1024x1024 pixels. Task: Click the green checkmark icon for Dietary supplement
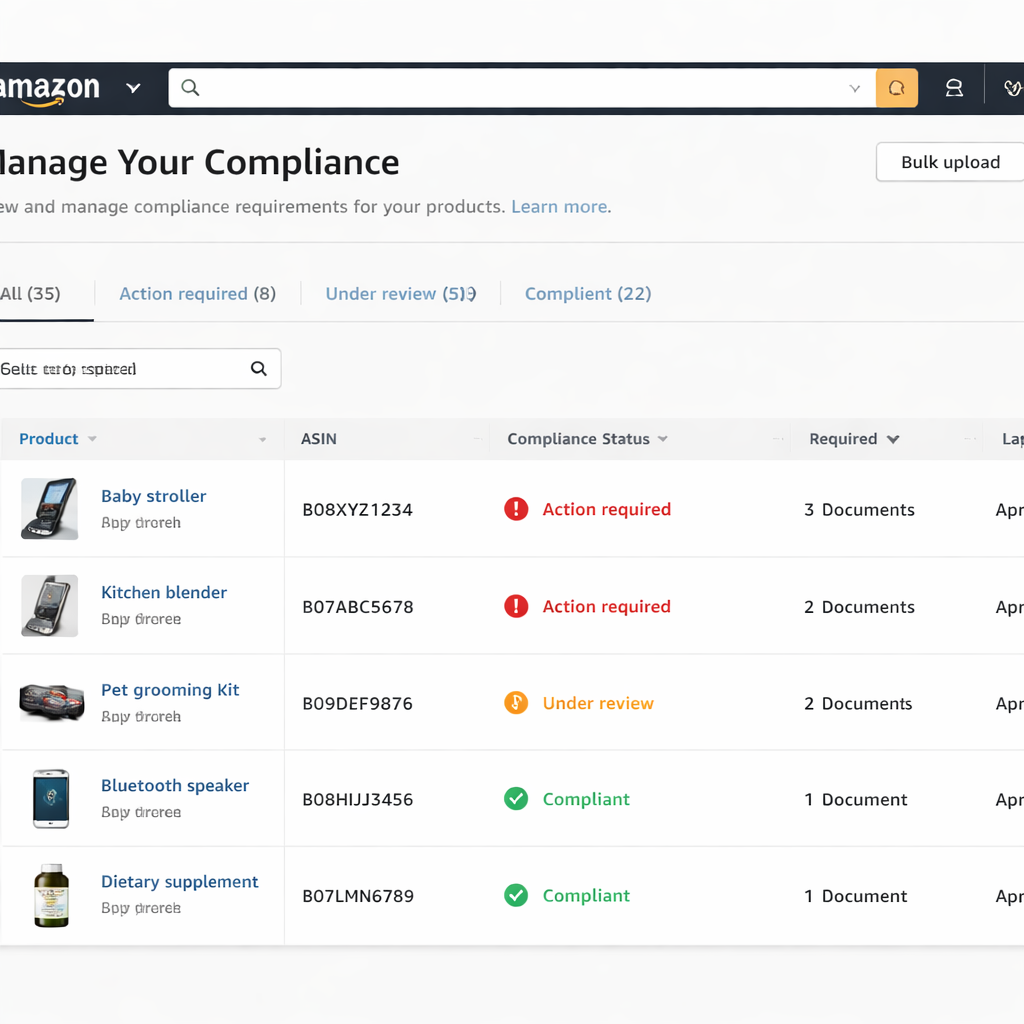click(x=516, y=895)
